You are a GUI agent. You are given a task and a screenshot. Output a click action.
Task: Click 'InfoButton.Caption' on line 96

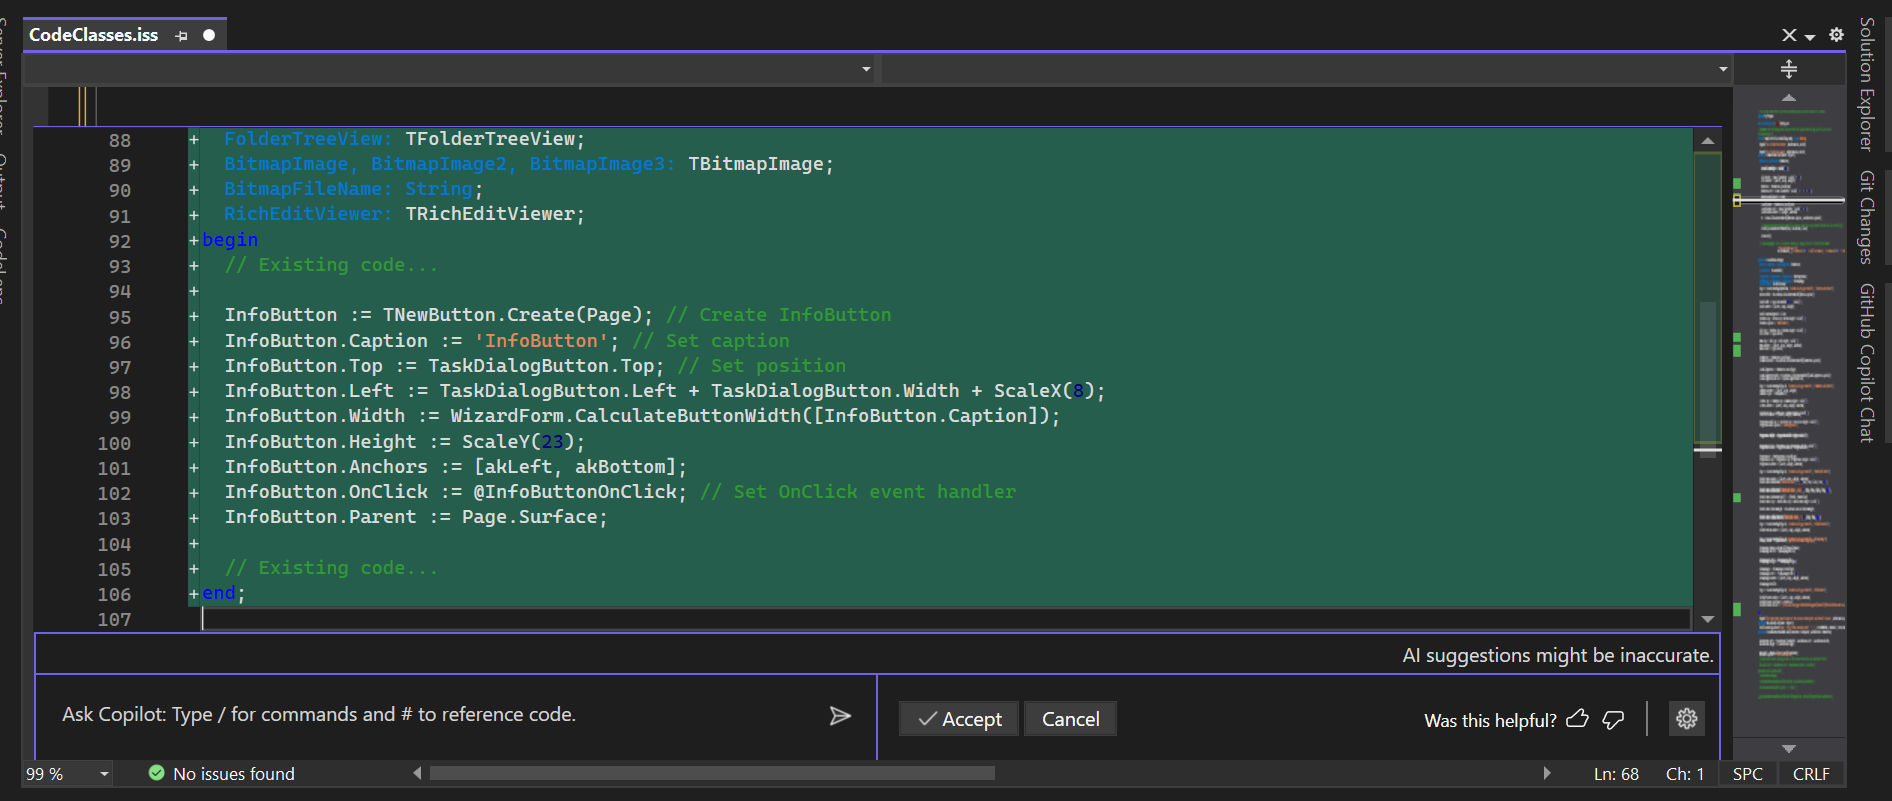coord(326,341)
